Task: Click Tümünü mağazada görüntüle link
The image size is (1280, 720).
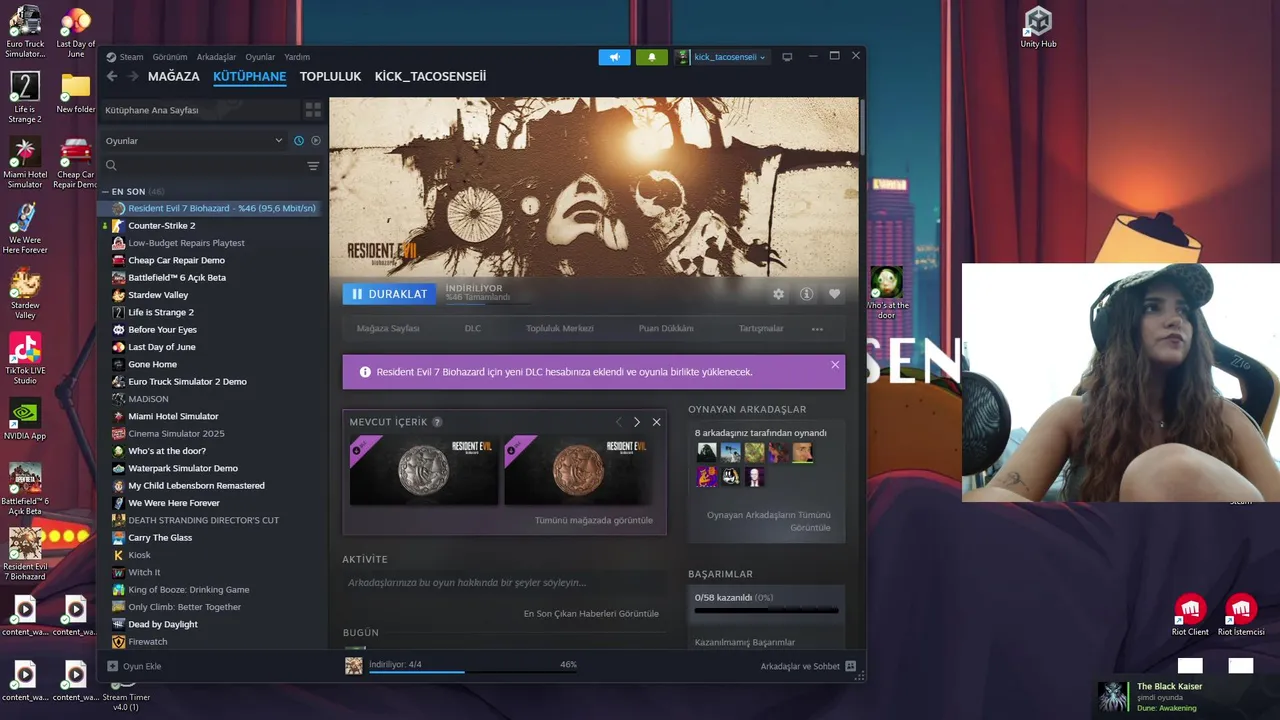Action: pos(593,520)
